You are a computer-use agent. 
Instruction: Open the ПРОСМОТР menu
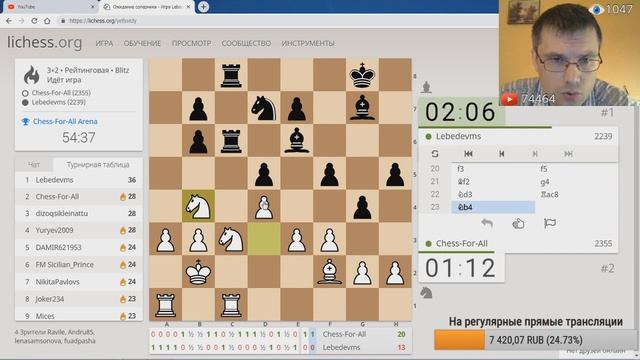click(x=191, y=43)
